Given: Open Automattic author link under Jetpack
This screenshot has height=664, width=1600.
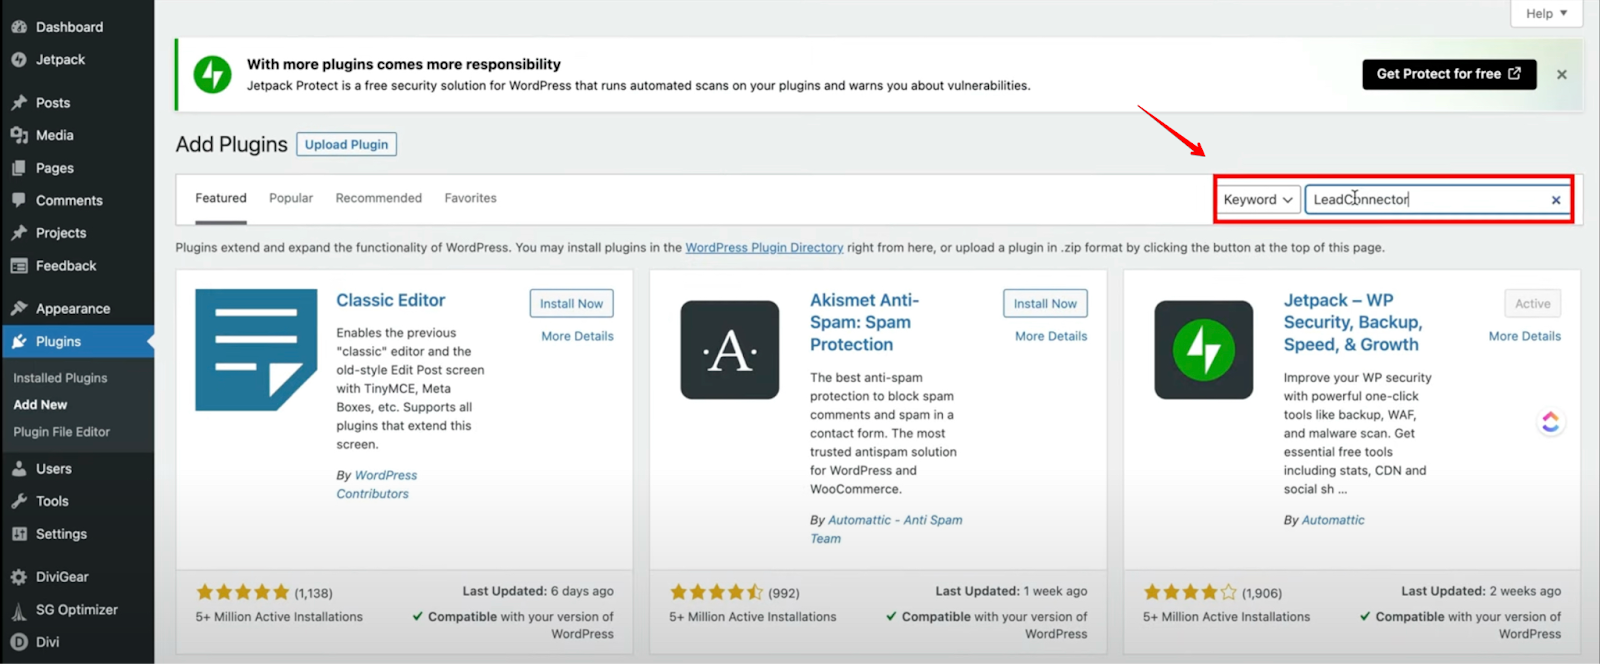Looking at the screenshot, I should pos(1333,520).
